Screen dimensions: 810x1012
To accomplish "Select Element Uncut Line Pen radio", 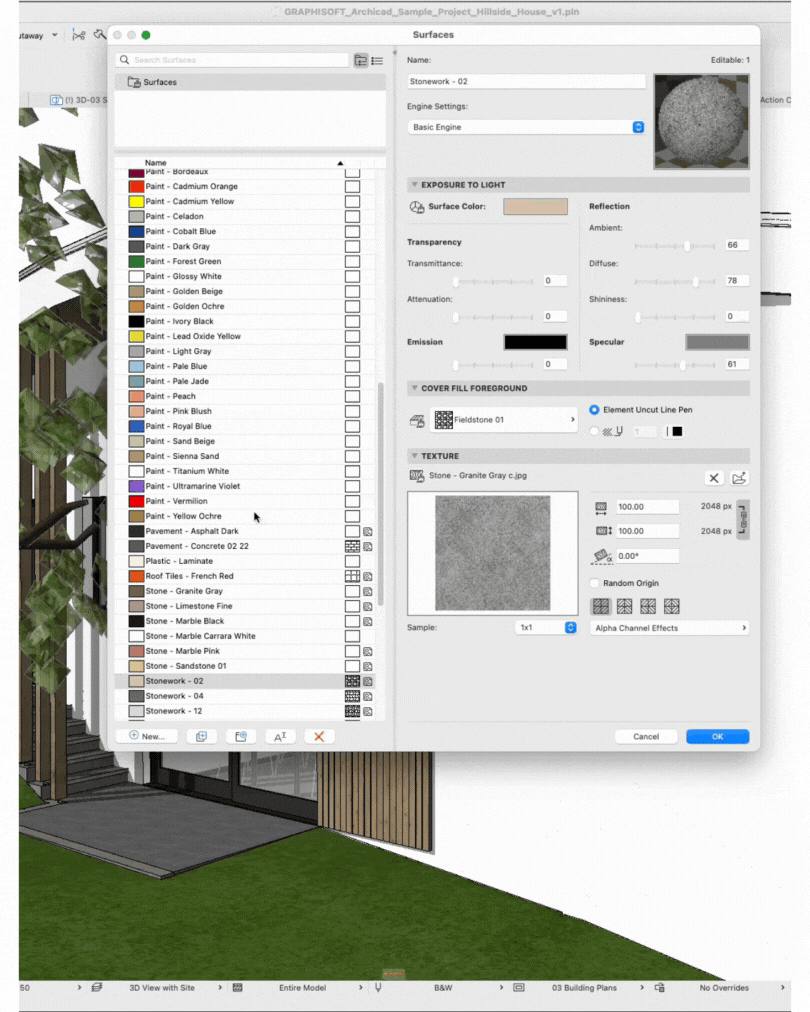I will [594, 410].
